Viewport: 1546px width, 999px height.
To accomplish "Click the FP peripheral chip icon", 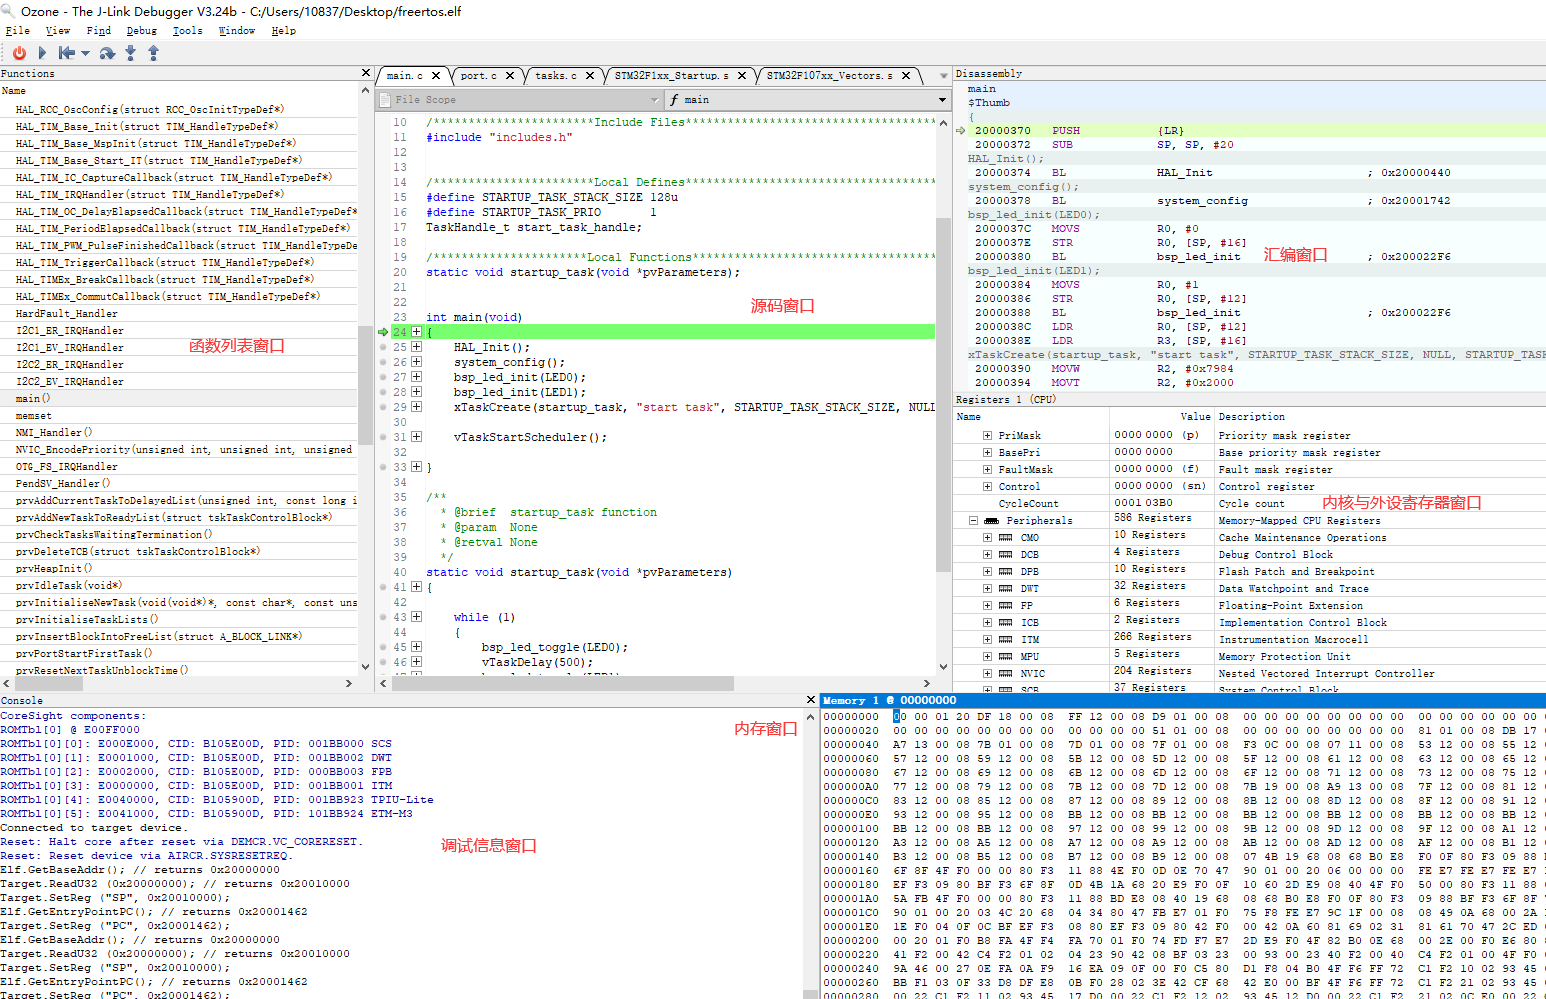I will click(1006, 606).
